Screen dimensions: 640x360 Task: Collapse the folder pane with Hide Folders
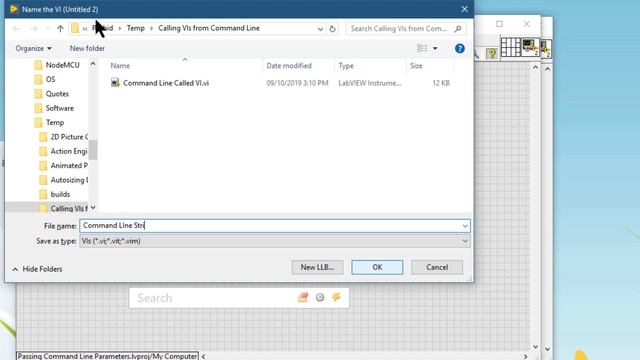click(x=38, y=269)
